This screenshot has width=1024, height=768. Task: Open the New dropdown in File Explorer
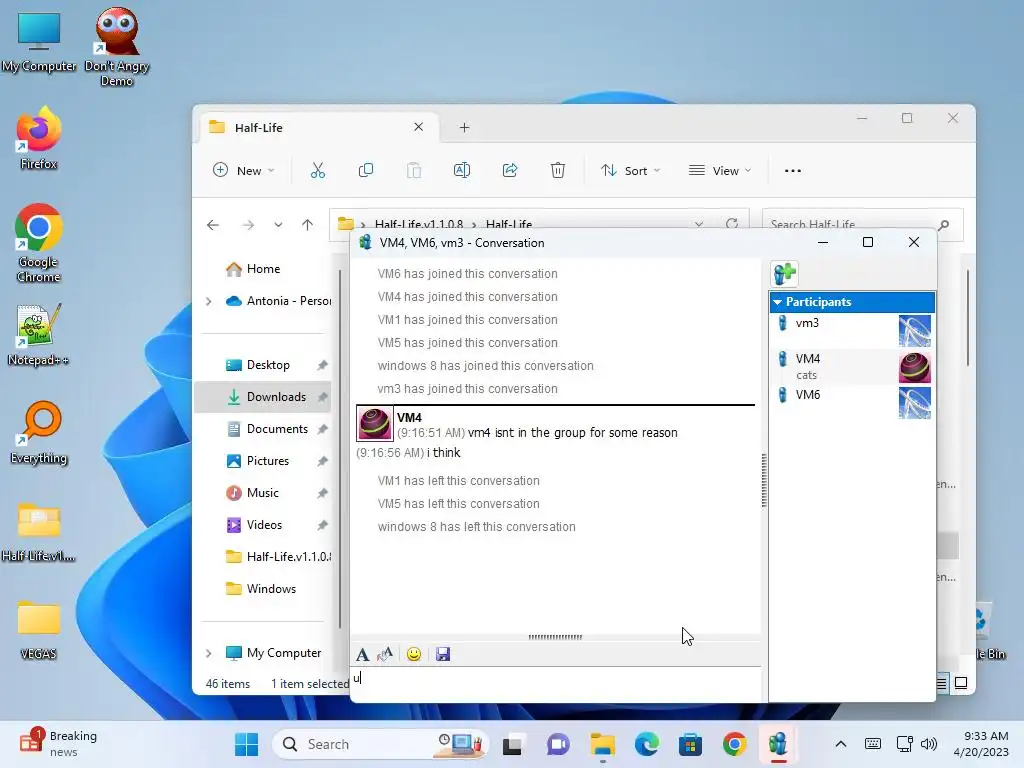coord(244,170)
